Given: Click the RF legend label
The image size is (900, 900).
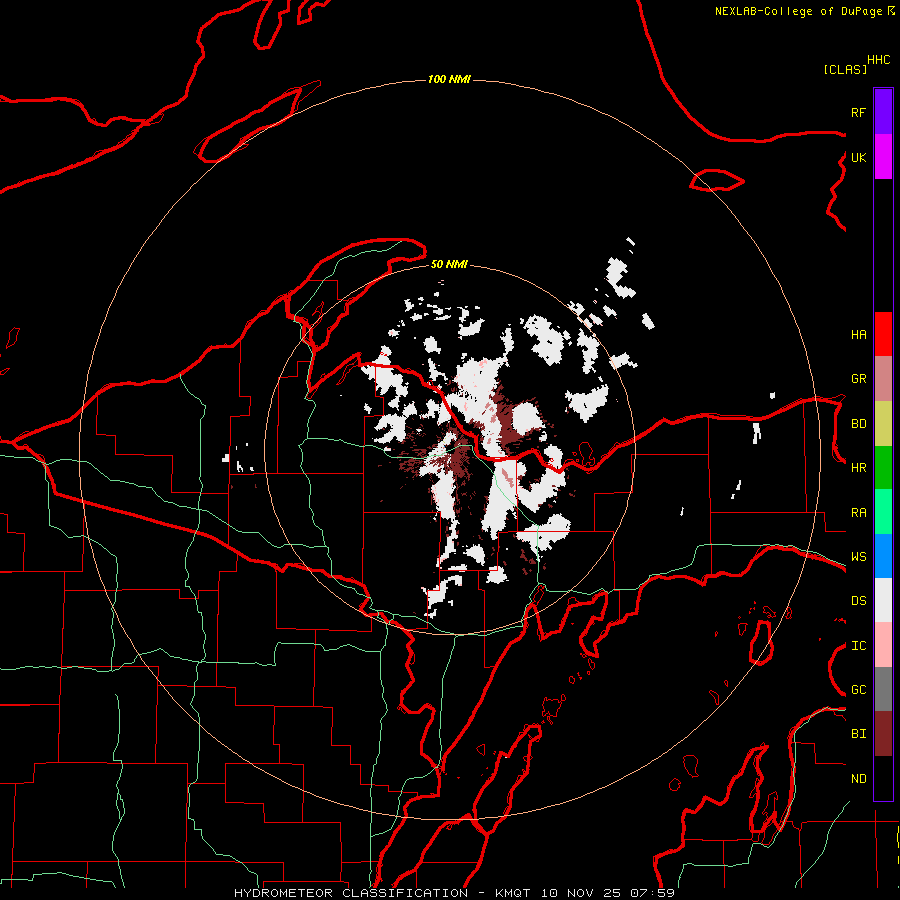Looking at the screenshot, I should click(x=858, y=112).
